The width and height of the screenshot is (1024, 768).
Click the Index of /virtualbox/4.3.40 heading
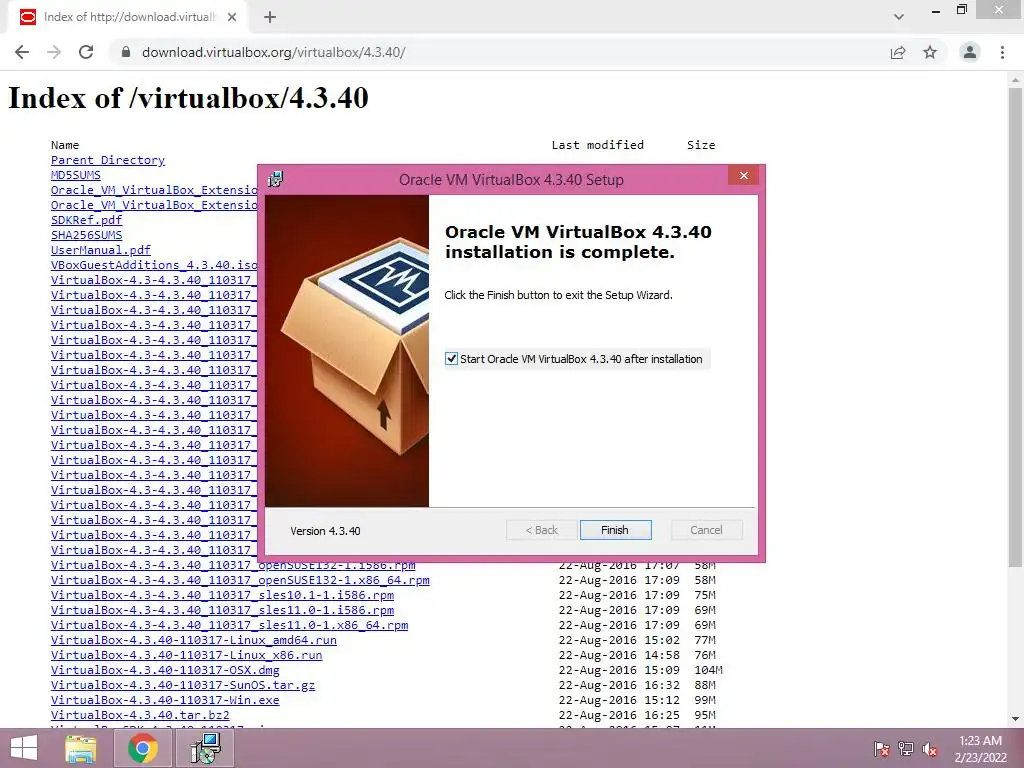[188, 98]
